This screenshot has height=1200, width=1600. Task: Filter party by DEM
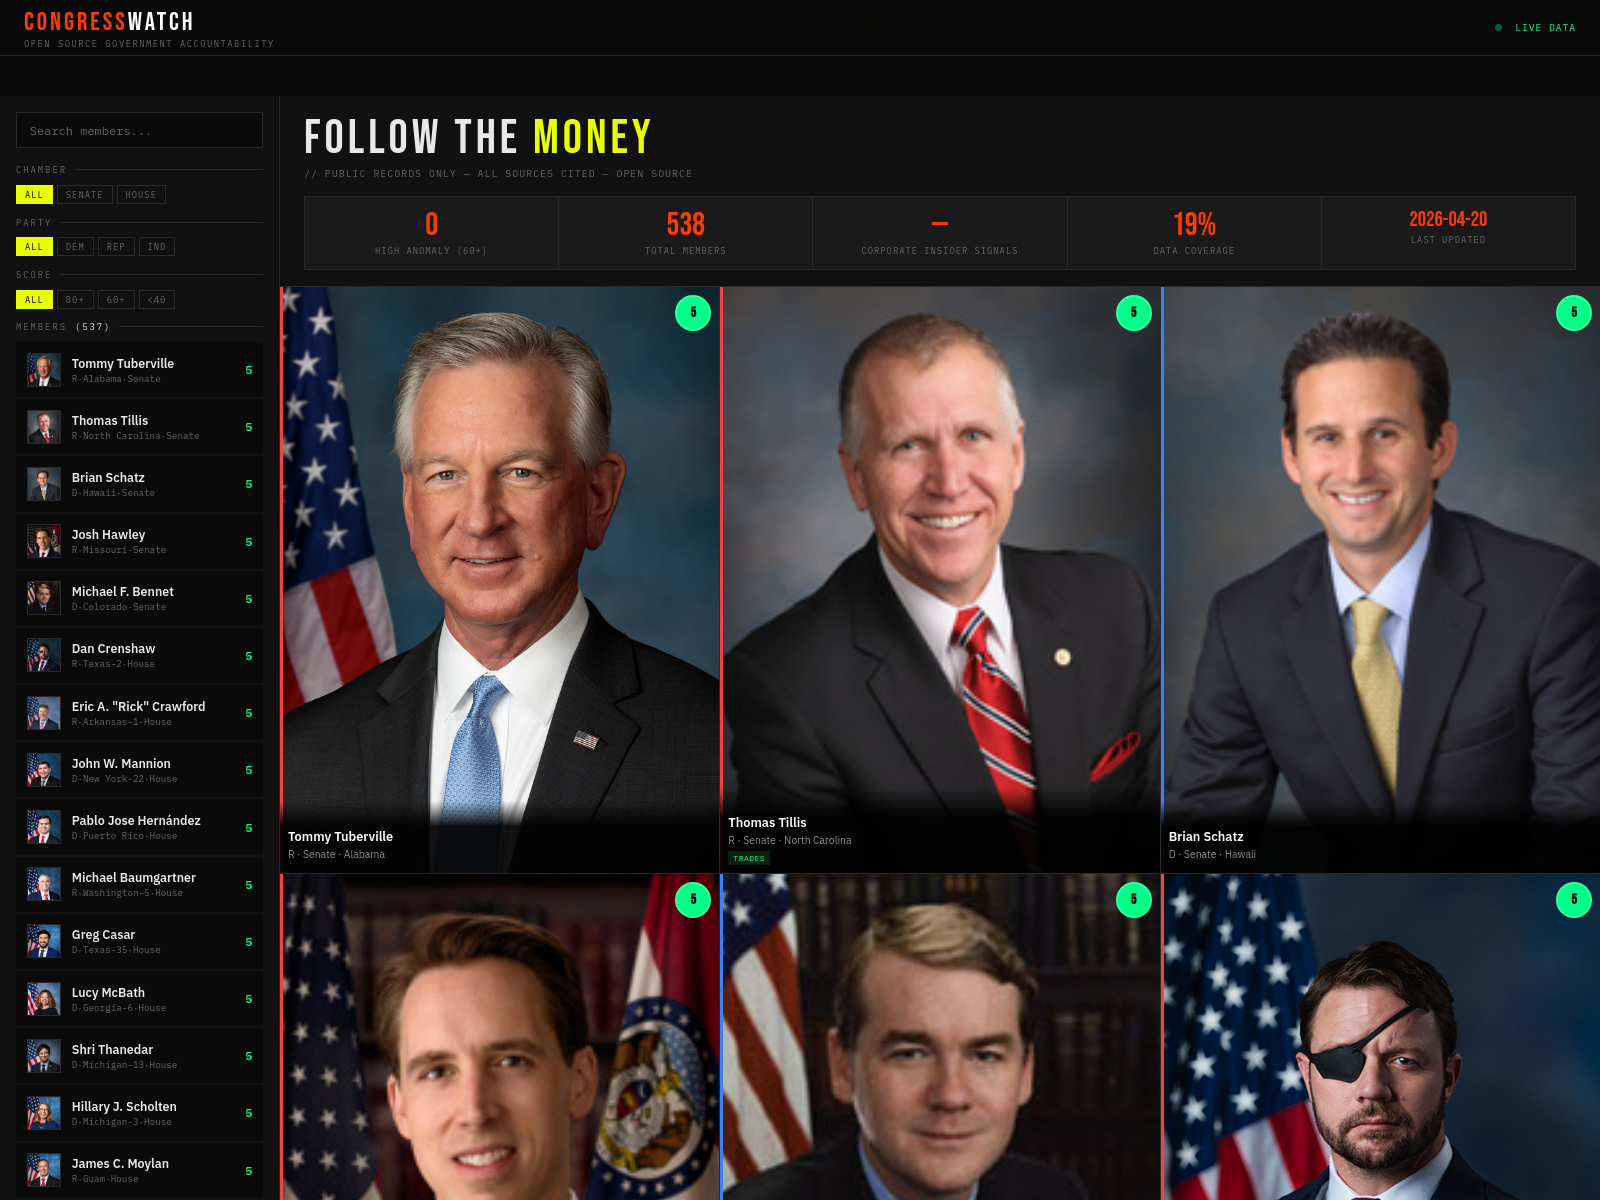(75, 247)
